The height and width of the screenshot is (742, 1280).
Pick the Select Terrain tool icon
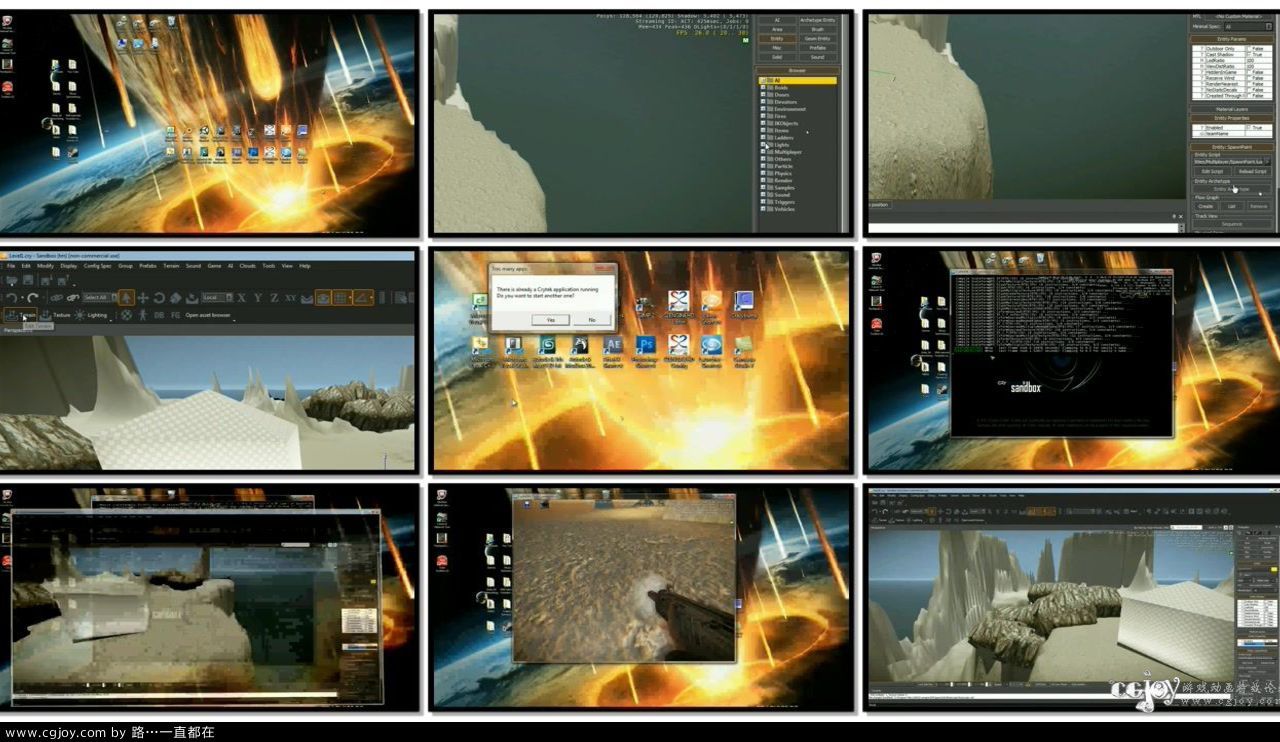point(192,298)
